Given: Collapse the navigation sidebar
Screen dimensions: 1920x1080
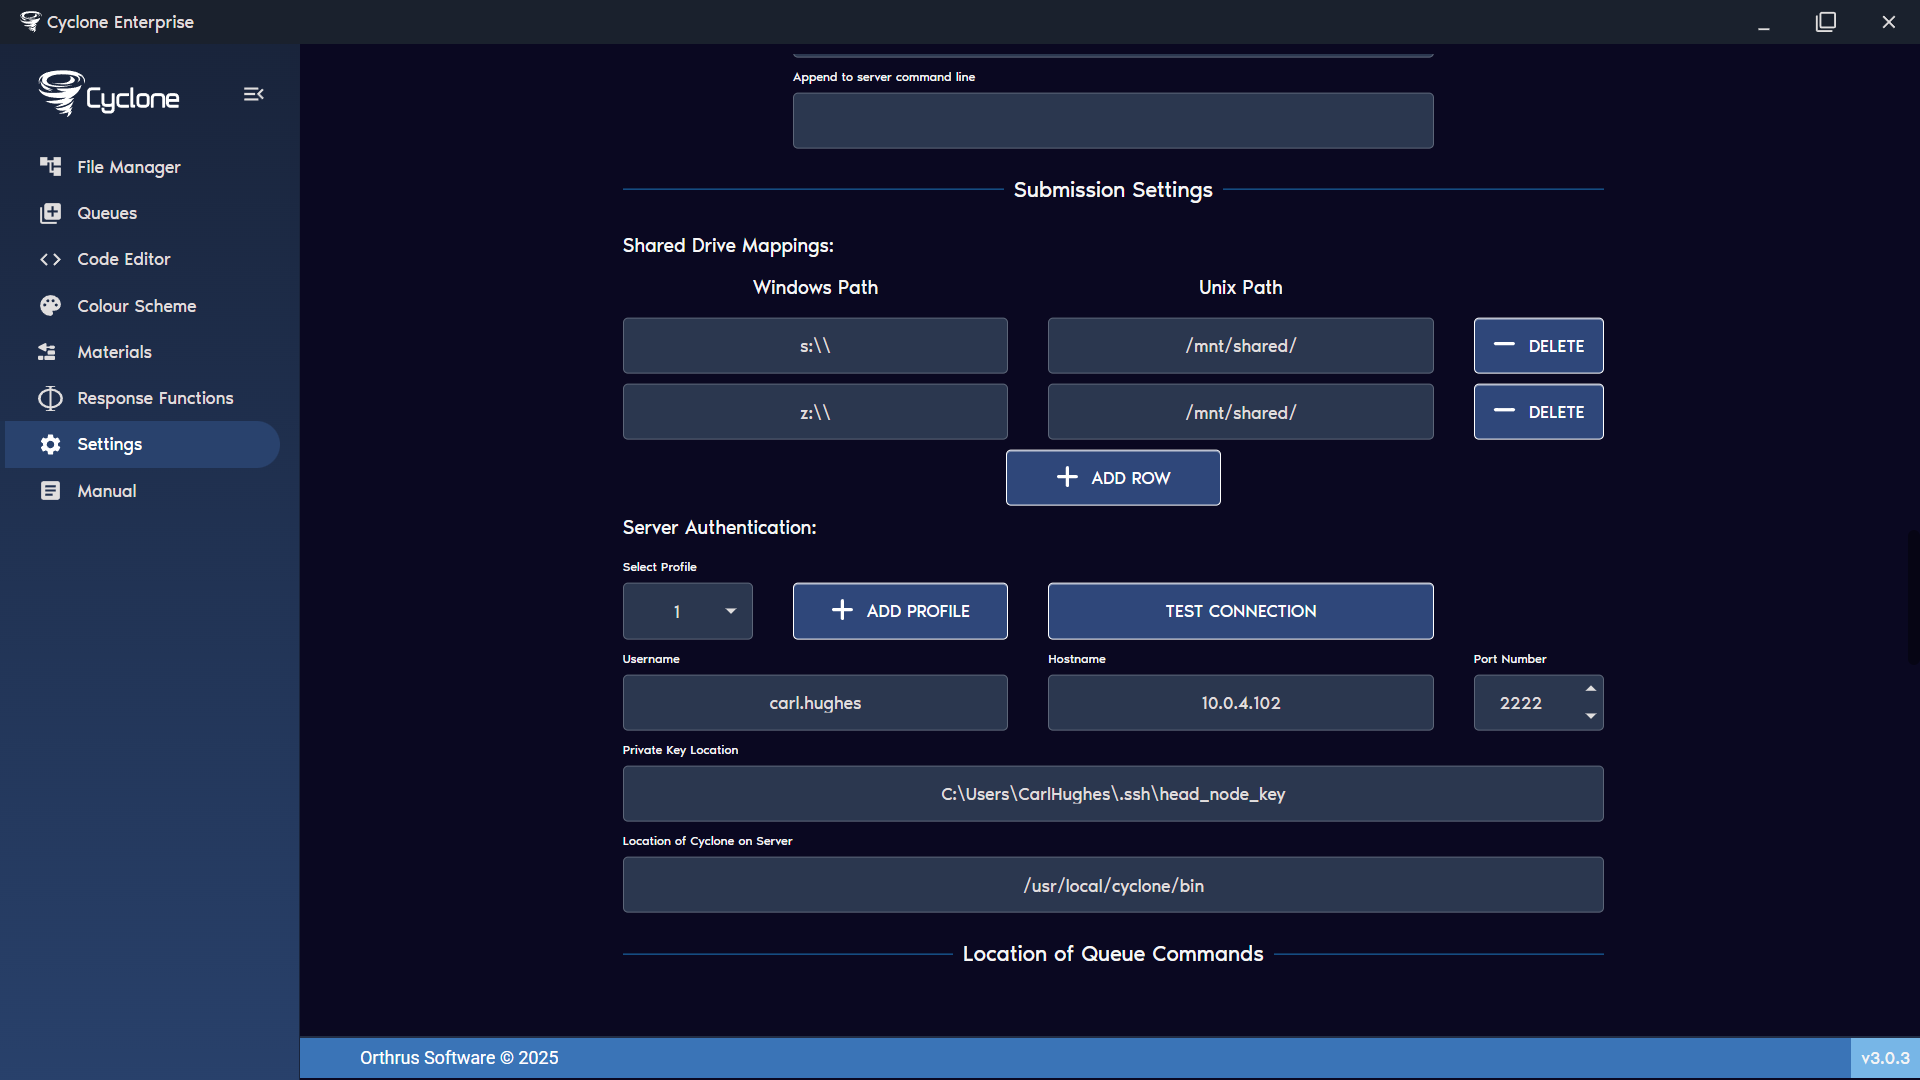Looking at the screenshot, I should (253, 94).
